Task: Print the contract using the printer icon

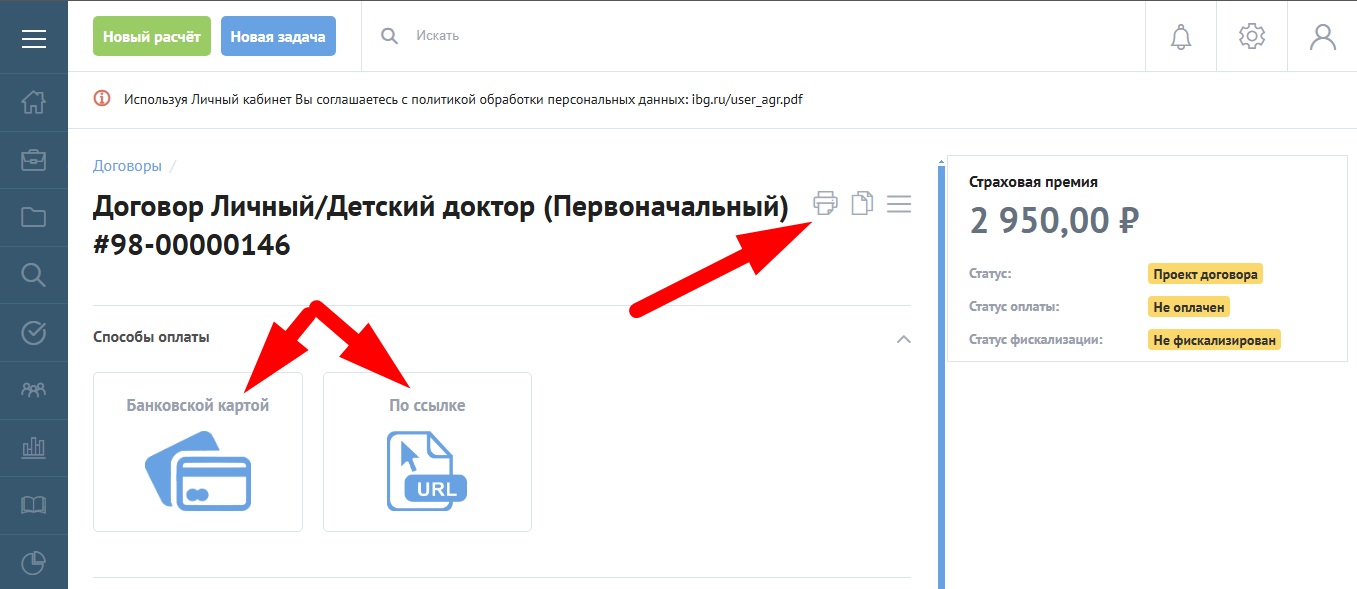Action: tap(825, 204)
